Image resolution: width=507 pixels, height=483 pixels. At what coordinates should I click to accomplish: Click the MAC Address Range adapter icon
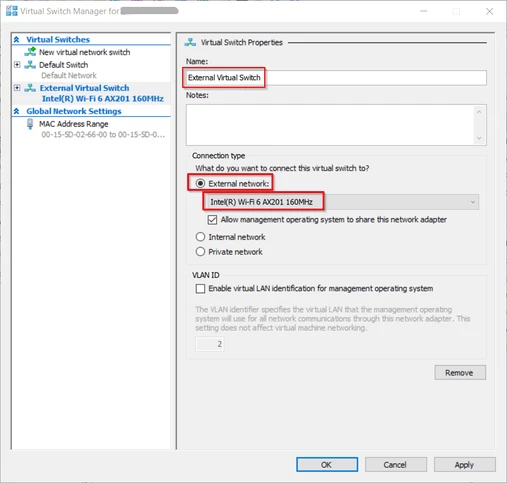click(x=30, y=124)
